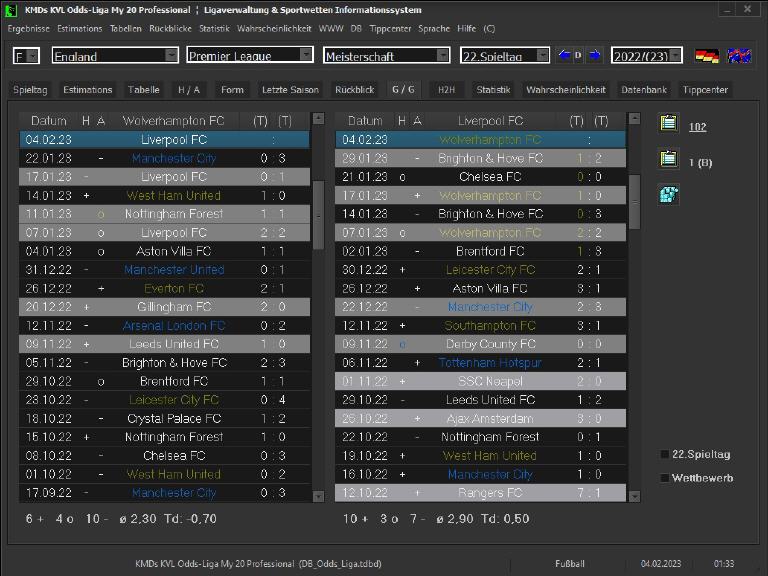Switch language with the German flag icon

tap(707, 56)
